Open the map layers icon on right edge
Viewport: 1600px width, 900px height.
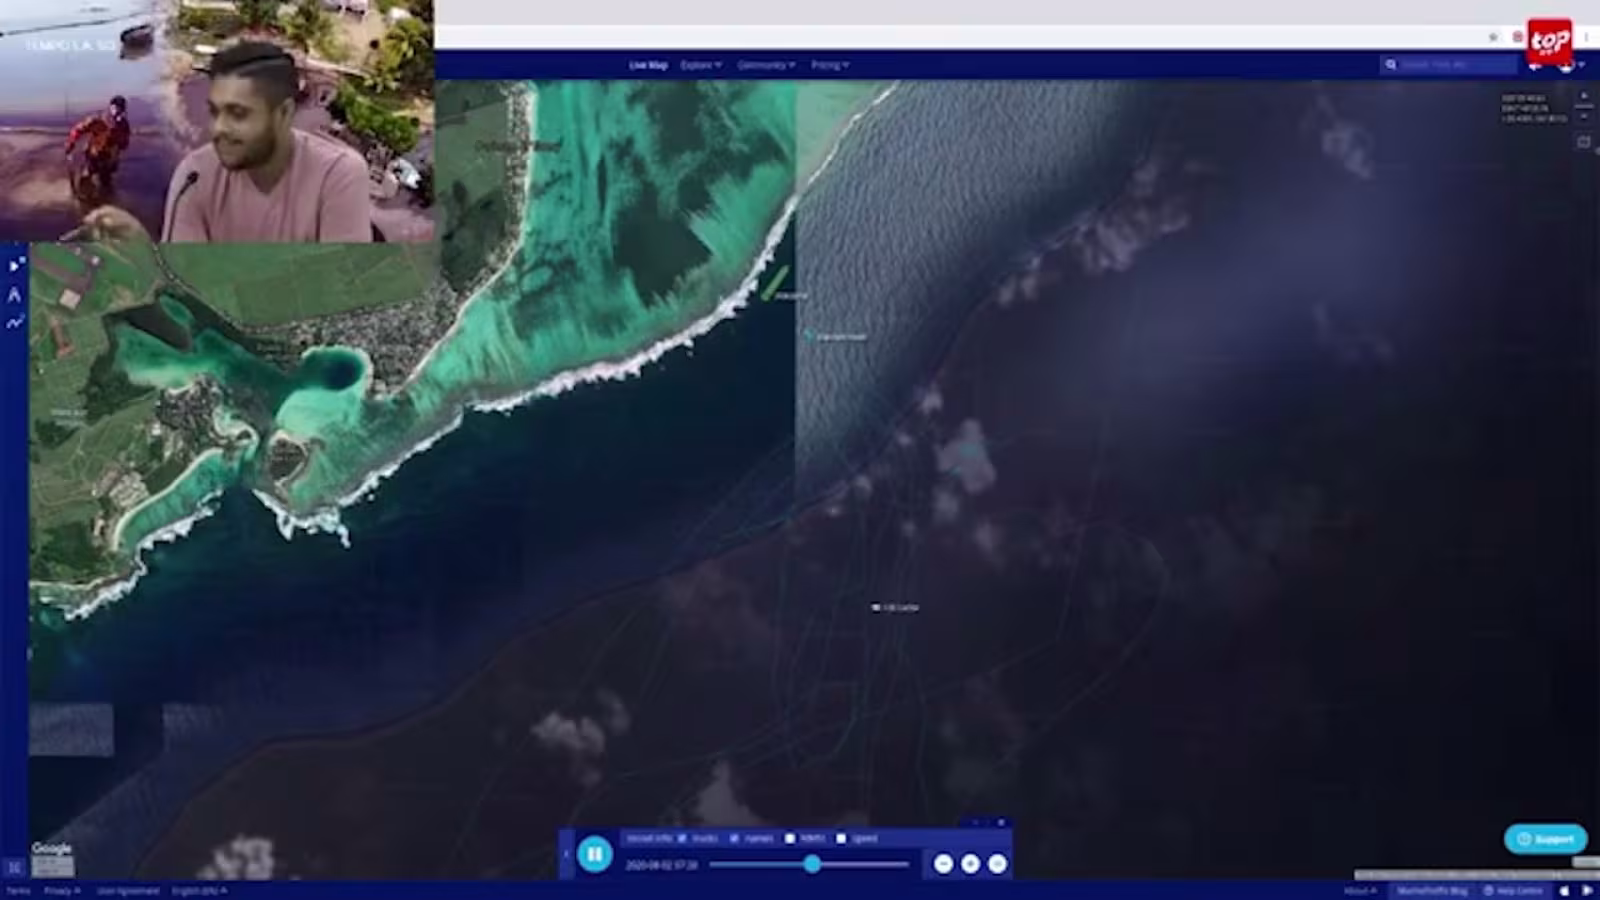(1584, 142)
